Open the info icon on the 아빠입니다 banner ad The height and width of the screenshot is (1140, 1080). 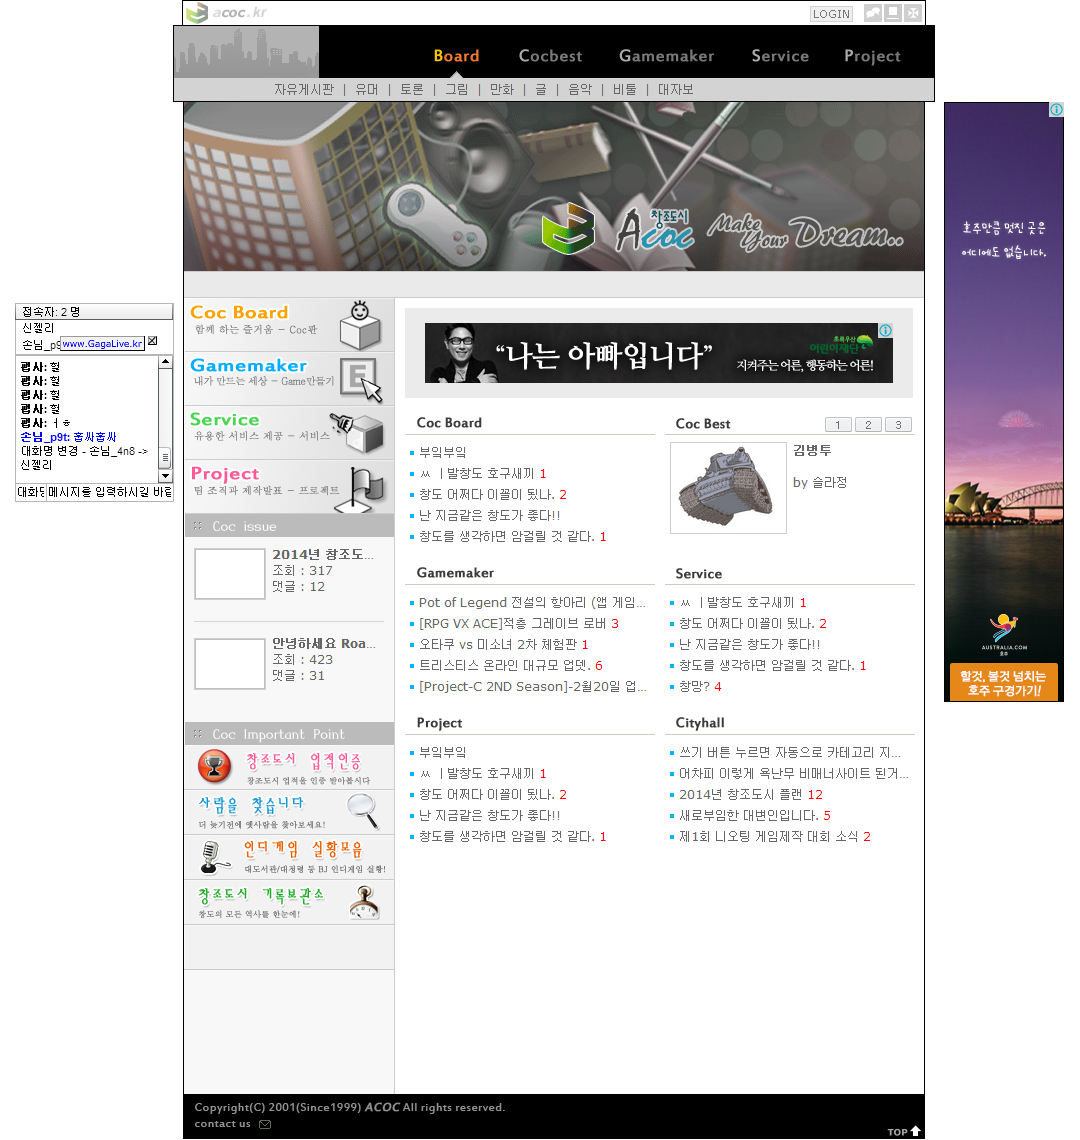tap(885, 330)
